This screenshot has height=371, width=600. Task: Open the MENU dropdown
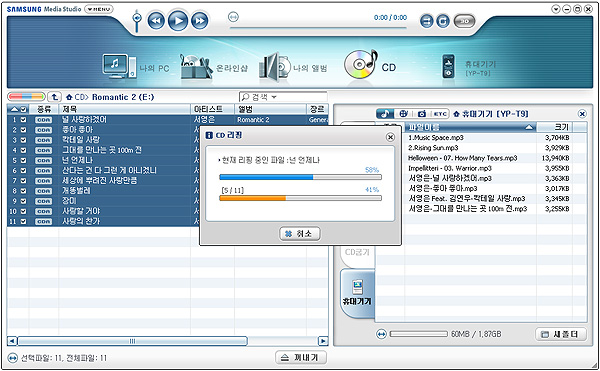coord(99,9)
